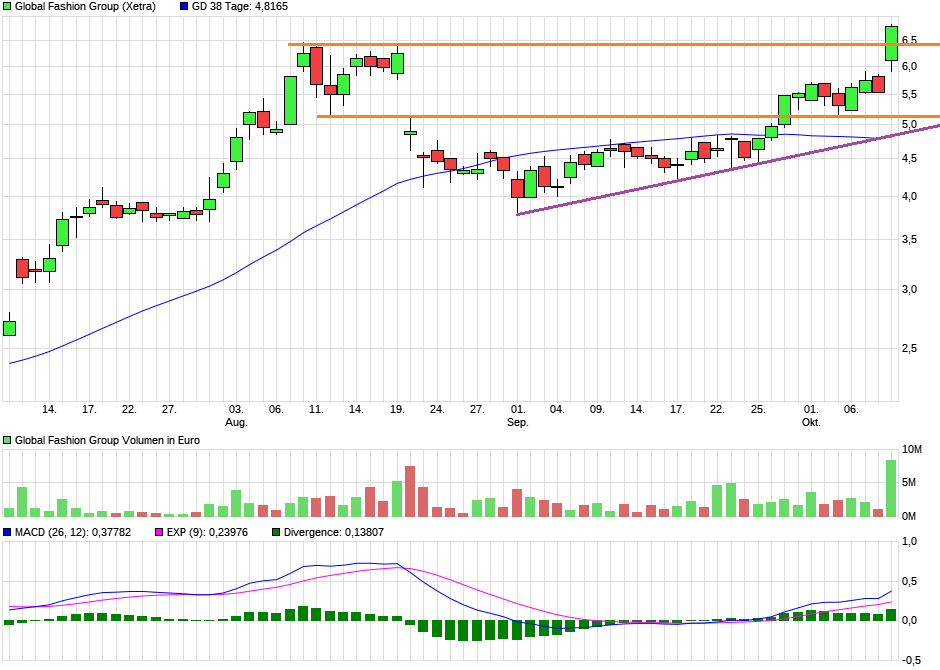The image size is (940, 670).
Task: Click the Global Fashion Group (Xetra) title label
Action: pyautogui.click(x=85, y=7)
